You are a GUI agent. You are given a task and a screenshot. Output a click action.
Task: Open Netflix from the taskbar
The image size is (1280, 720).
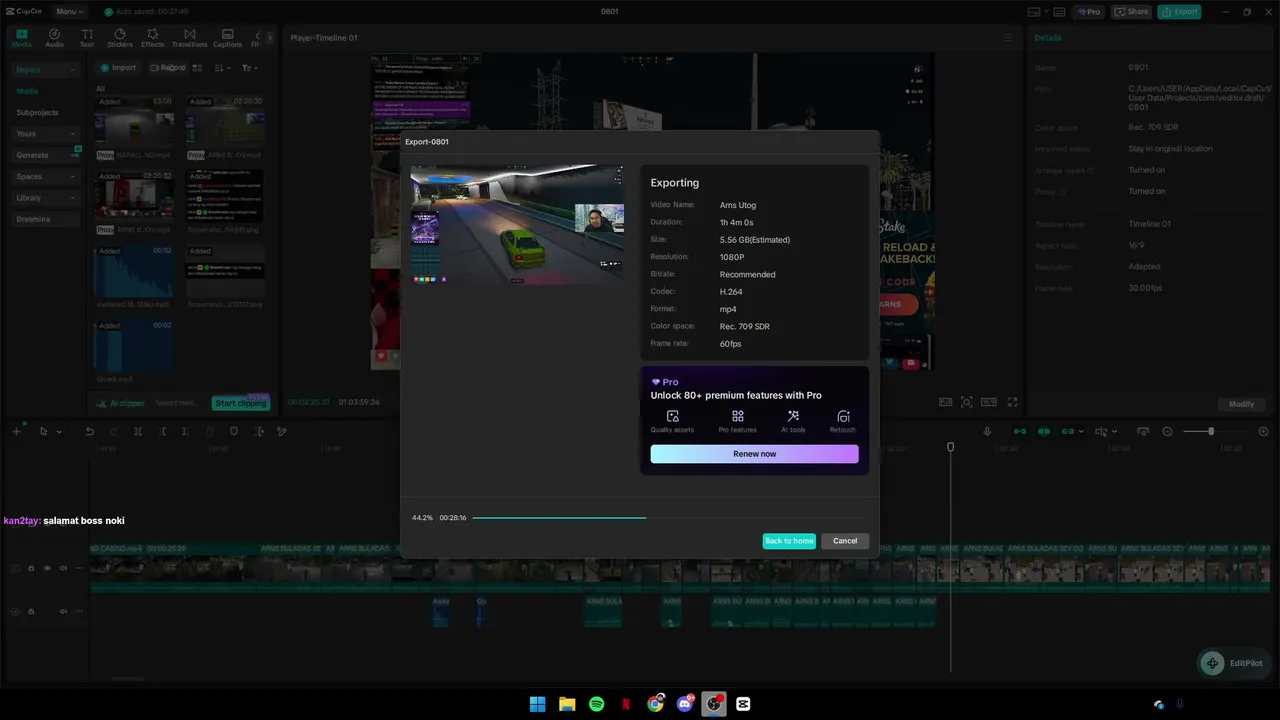(x=626, y=704)
